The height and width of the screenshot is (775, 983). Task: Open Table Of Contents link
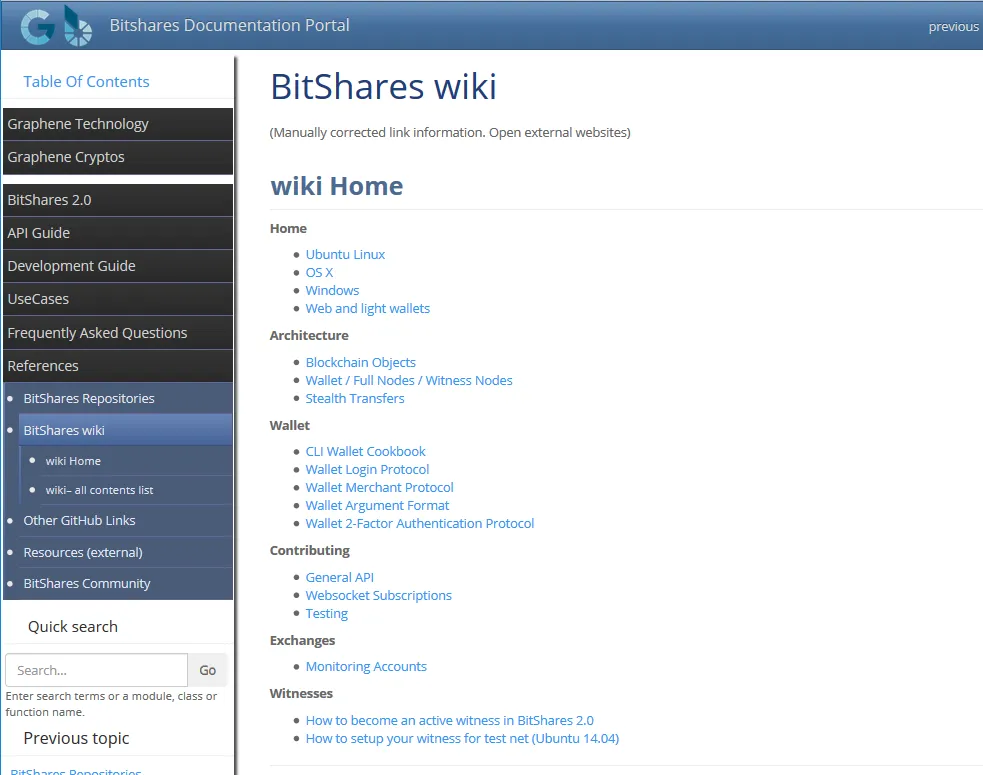(87, 82)
